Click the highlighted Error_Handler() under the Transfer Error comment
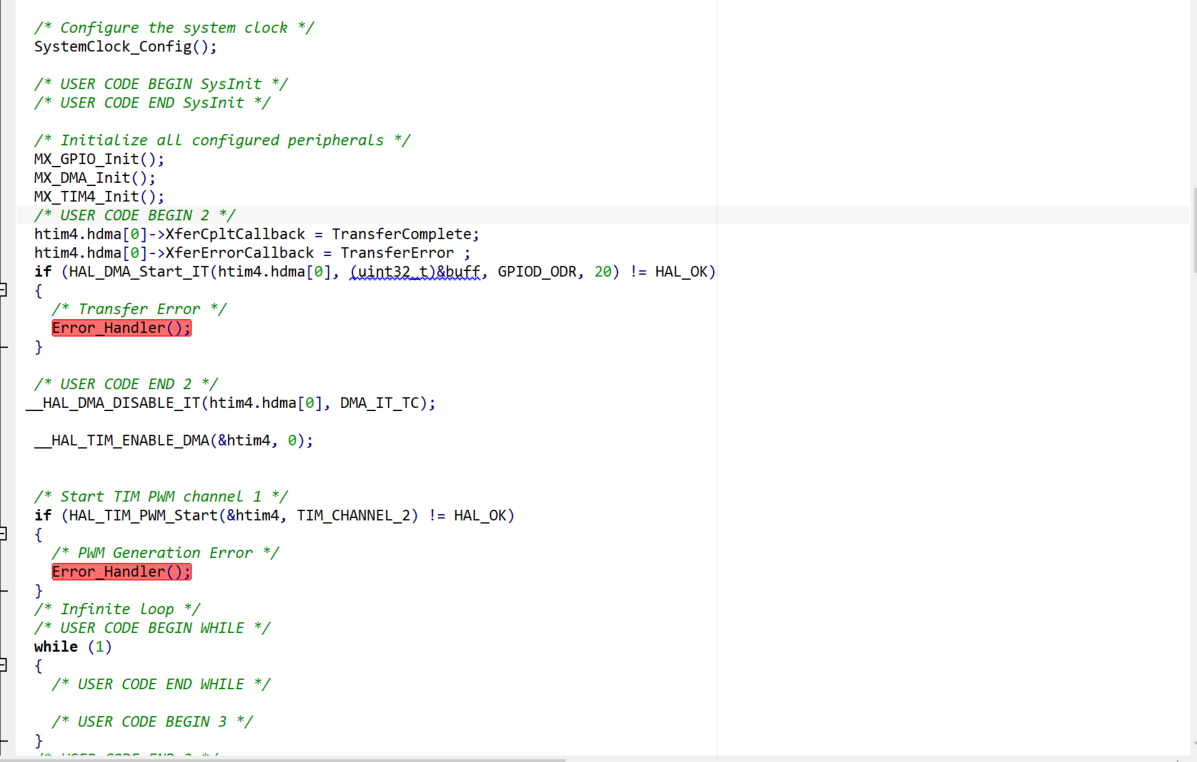Image resolution: width=1197 pixels, height=762 pixels. click(x=121, y=328)
